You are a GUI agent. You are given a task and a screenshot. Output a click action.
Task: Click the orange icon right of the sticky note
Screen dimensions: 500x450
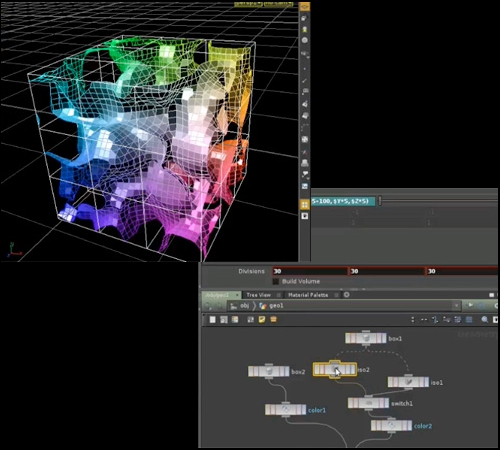point(273,320)
